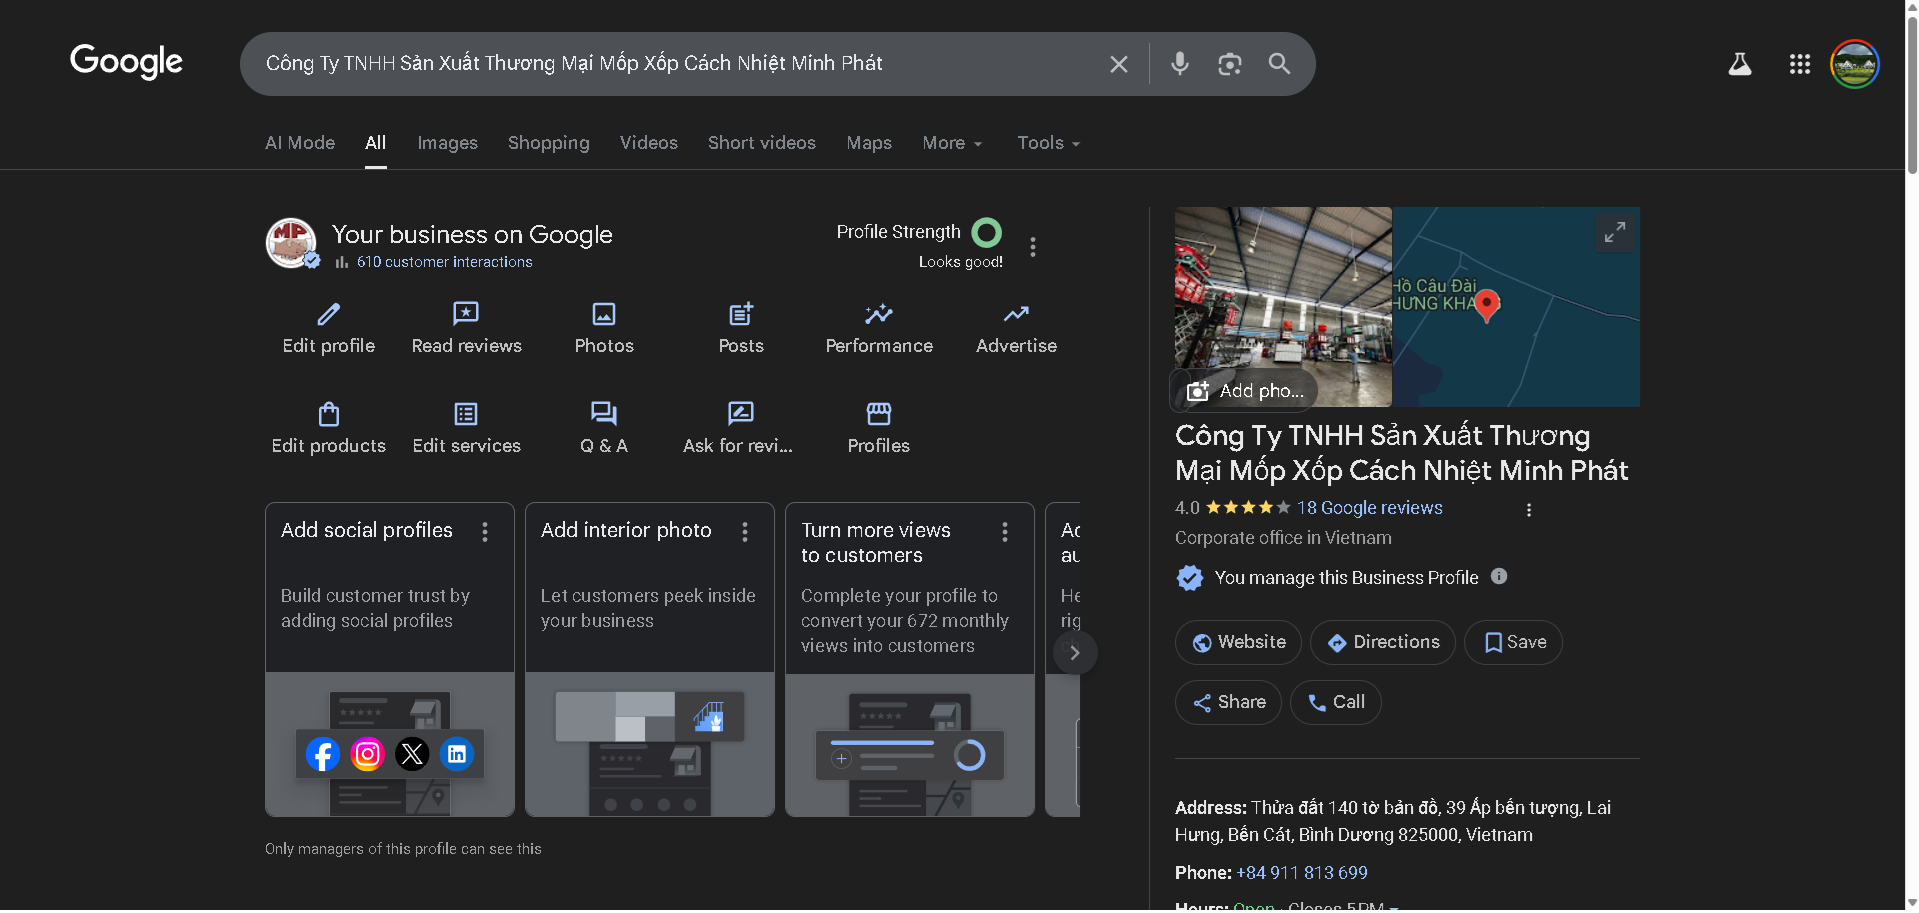1919x913 pixels.
Task: Expand the More search filter dropdown
Action: click(x=952, y=143)
